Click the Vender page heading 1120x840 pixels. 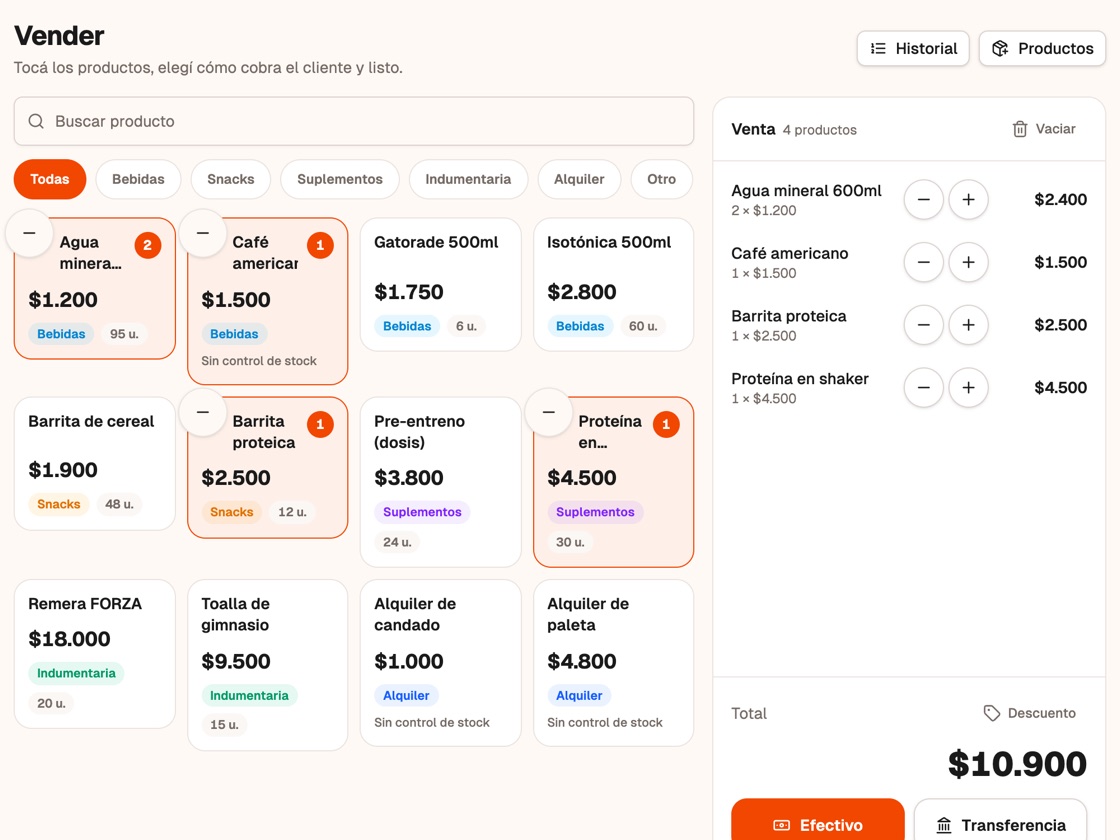[59, 36]
